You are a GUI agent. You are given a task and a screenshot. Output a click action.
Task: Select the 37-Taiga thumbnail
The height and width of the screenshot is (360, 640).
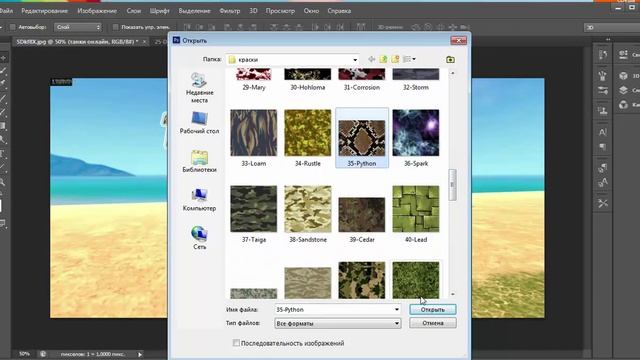[253, 209]
